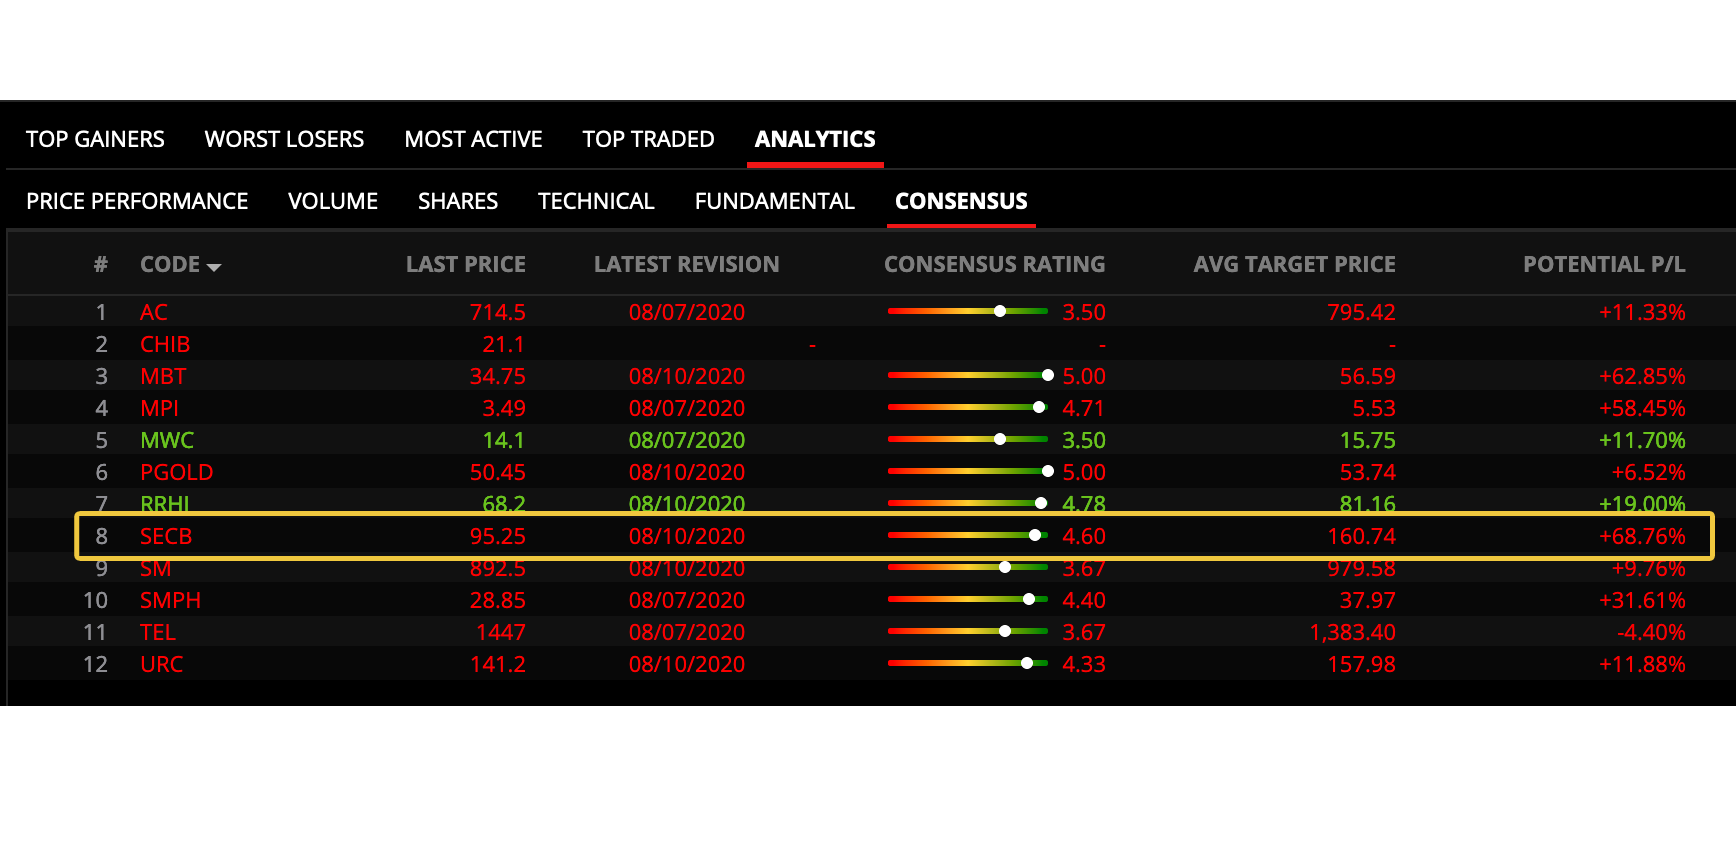The height and width of the screenshot is (850, 1736).
Task: Click URC average target price 157.98
Action: [1361, 664]
